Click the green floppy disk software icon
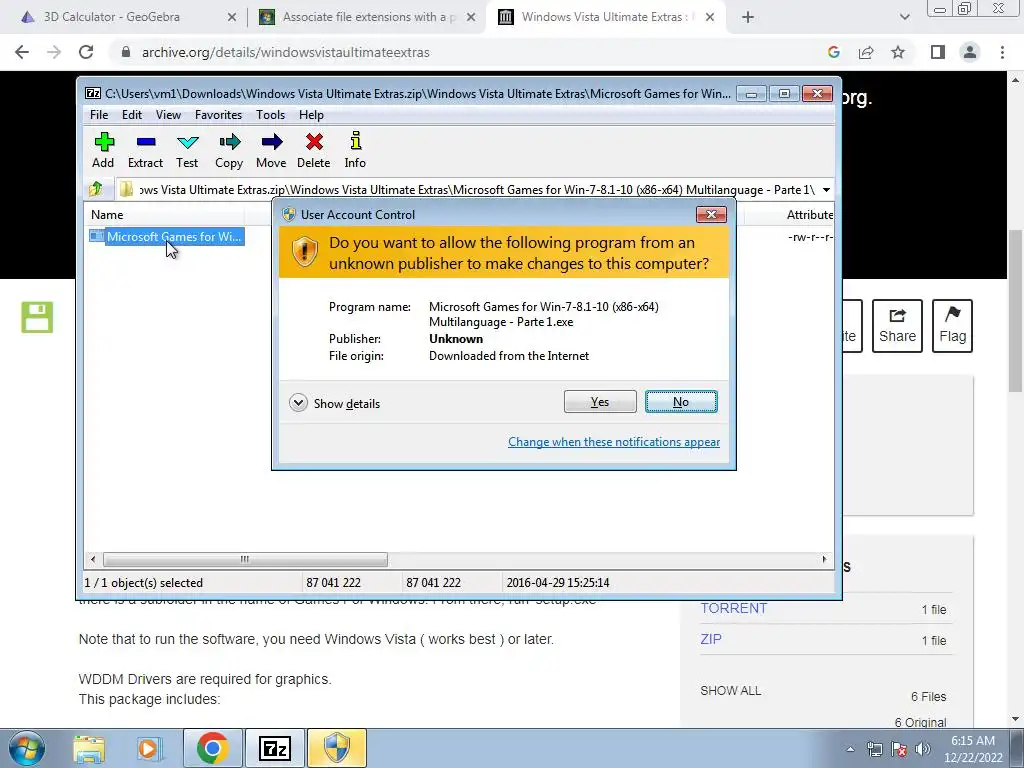The width and height of the screenshot is (1024, 768). click(x=37, y=317)
